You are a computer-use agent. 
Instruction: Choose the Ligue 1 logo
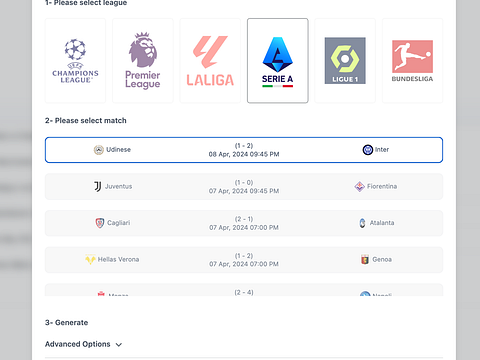pyautogui.click(x=345, y=61)
